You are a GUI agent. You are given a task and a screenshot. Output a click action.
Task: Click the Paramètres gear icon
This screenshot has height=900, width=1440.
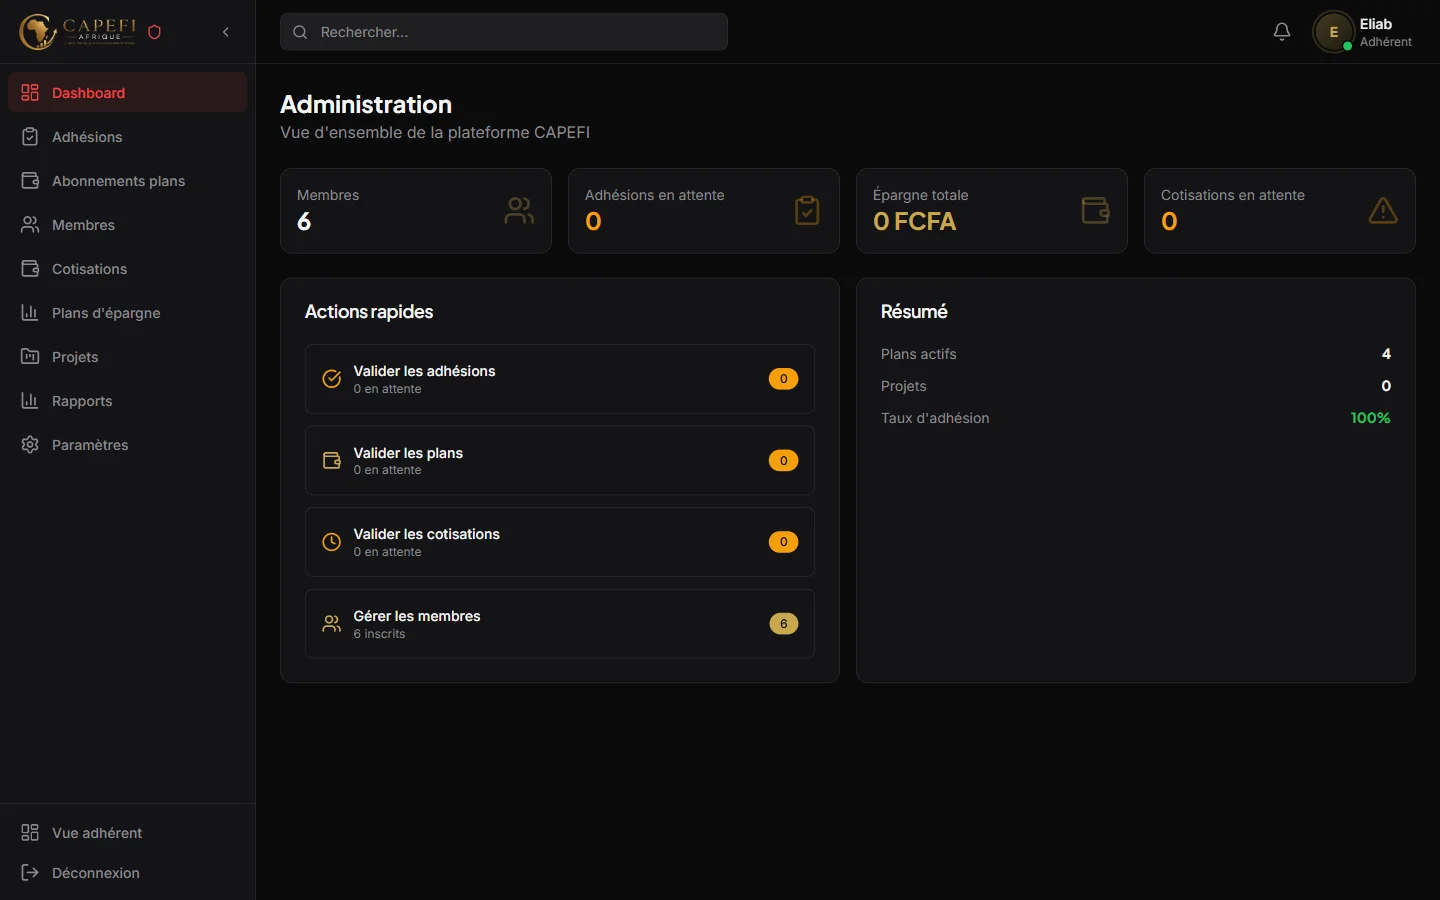pyautogui.click(x=30, y=444)
